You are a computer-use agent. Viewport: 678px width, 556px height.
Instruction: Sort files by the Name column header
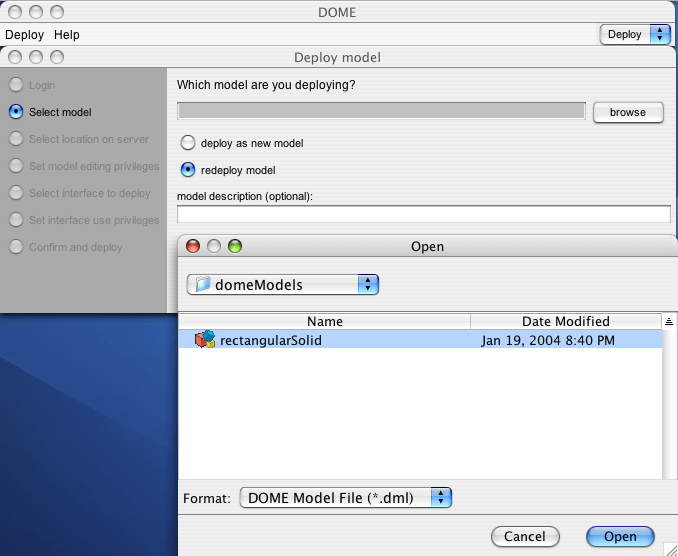coord(325,321)
